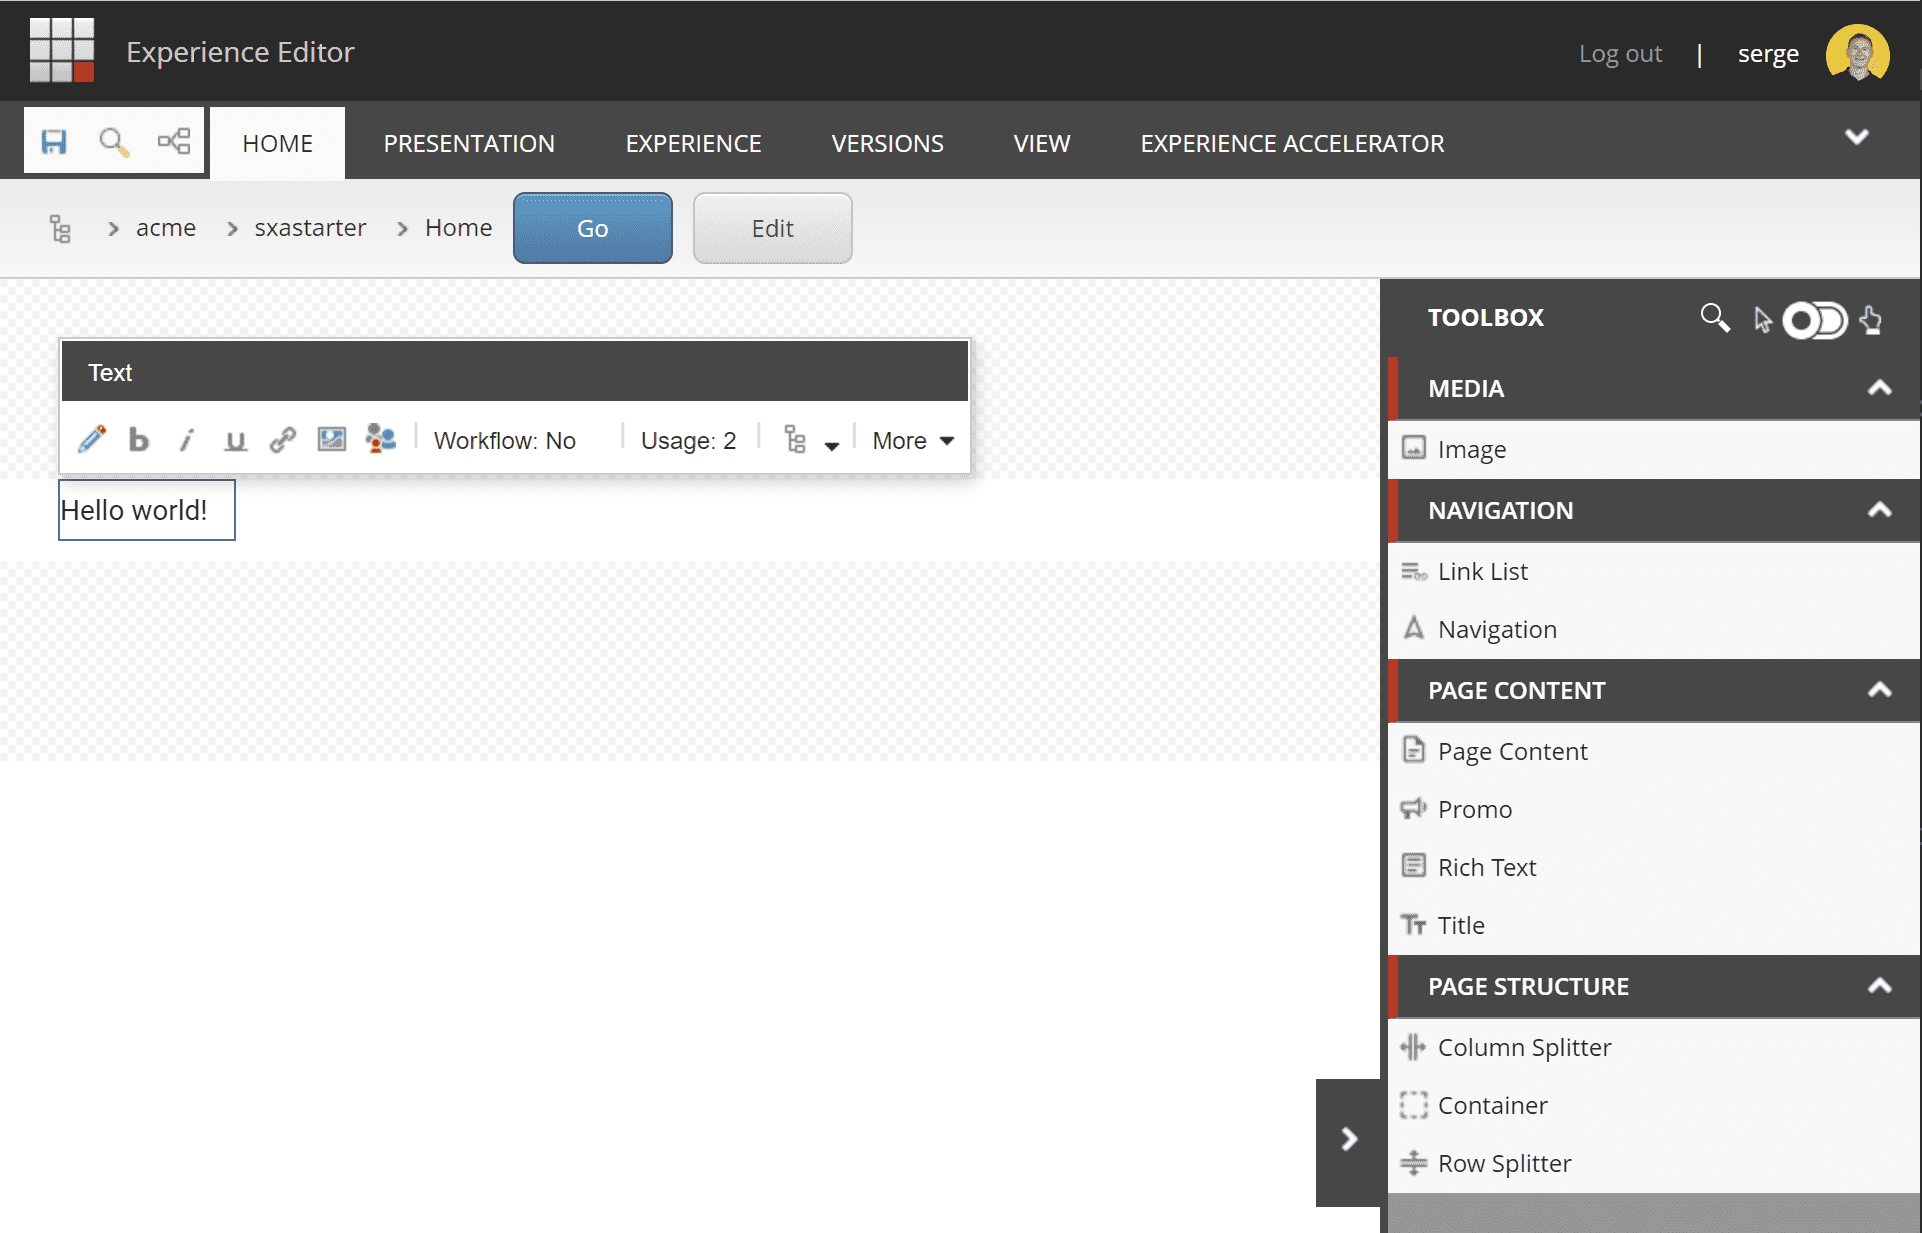This screenshot has height=1233, width=1922.
Task: Apply italic formatting in Text toolbar
Action: pyautogui.click(x=187, y=440)
